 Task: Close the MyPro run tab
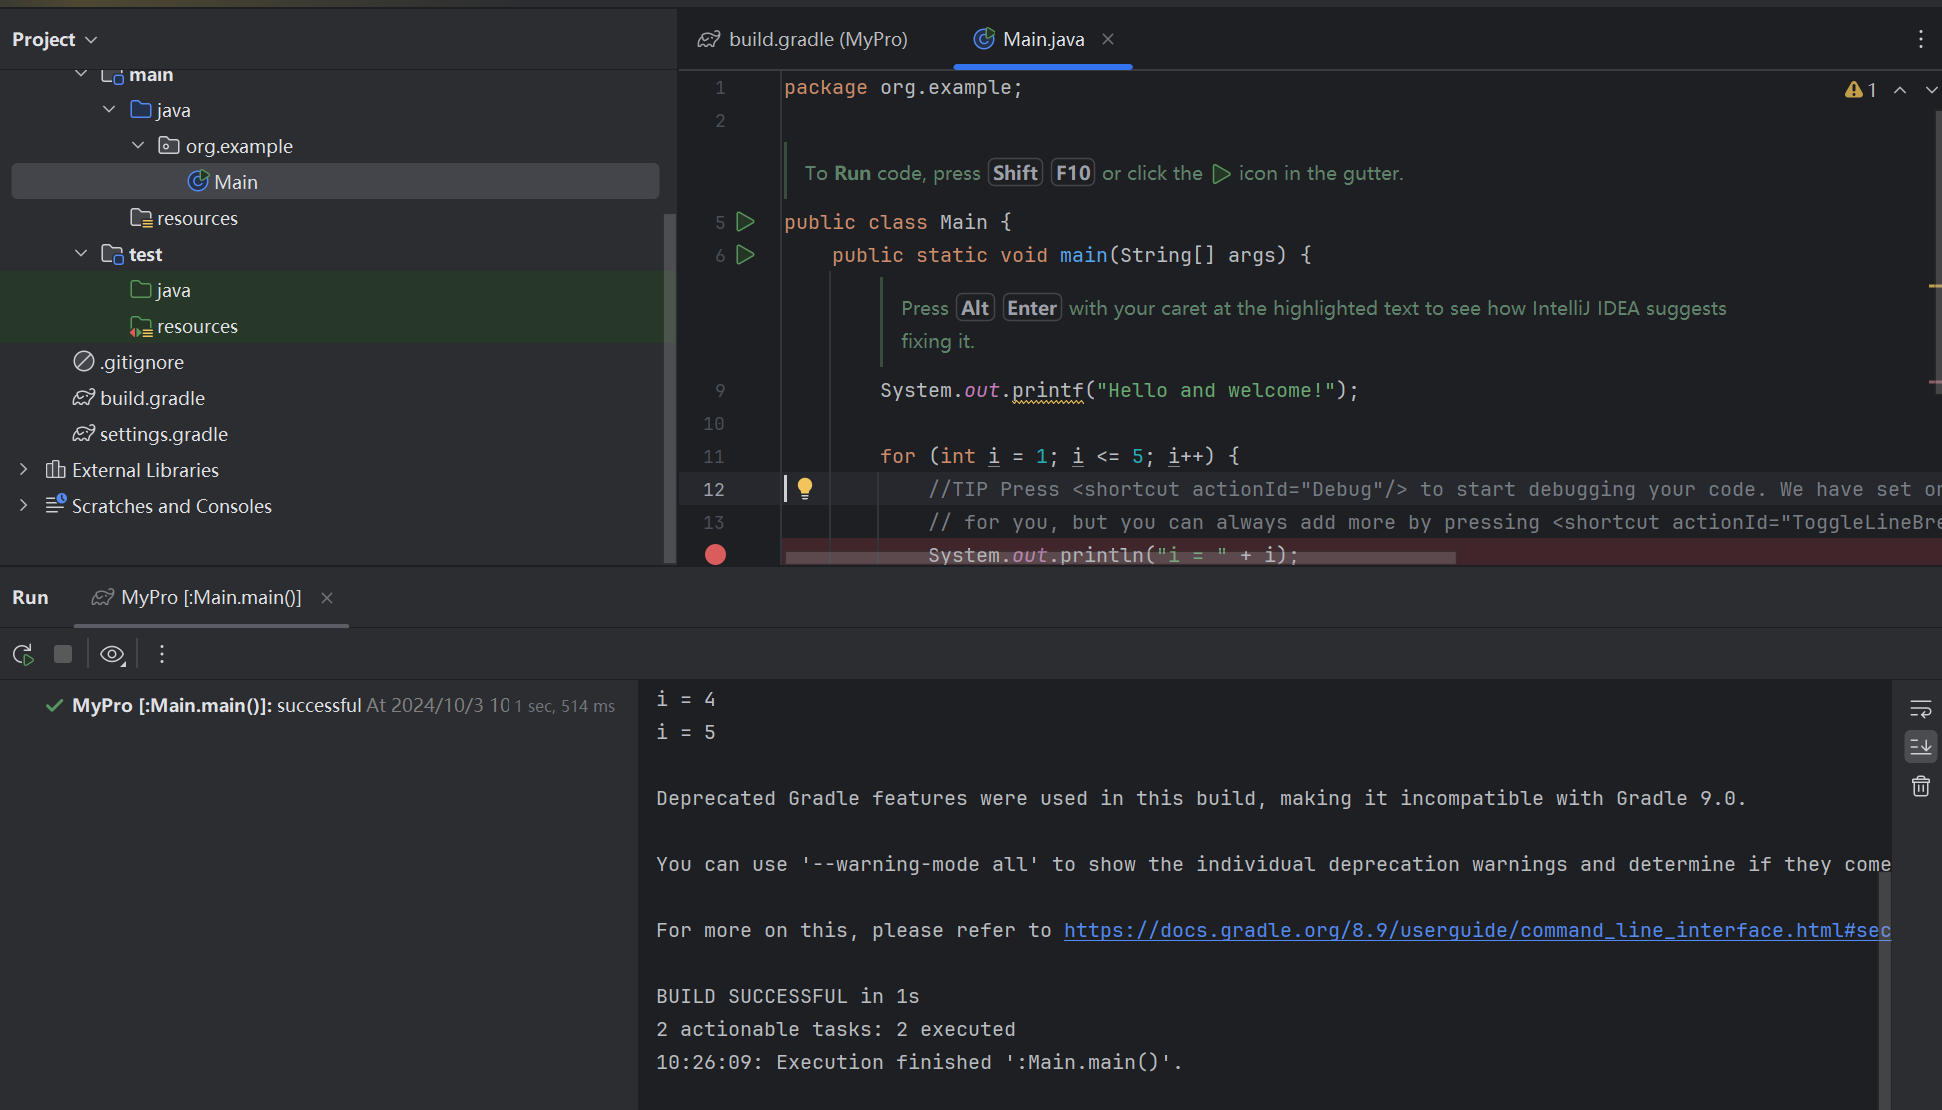tap(326, 597)
